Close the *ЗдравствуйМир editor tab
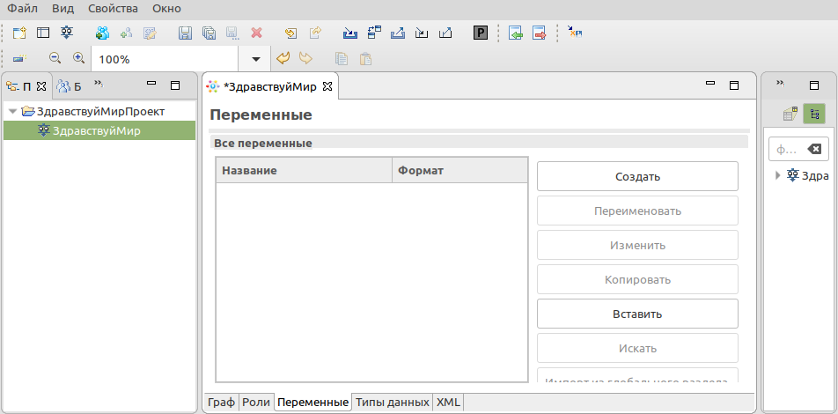The height and width of the screenshot is (414, 838). coord(328,87)
